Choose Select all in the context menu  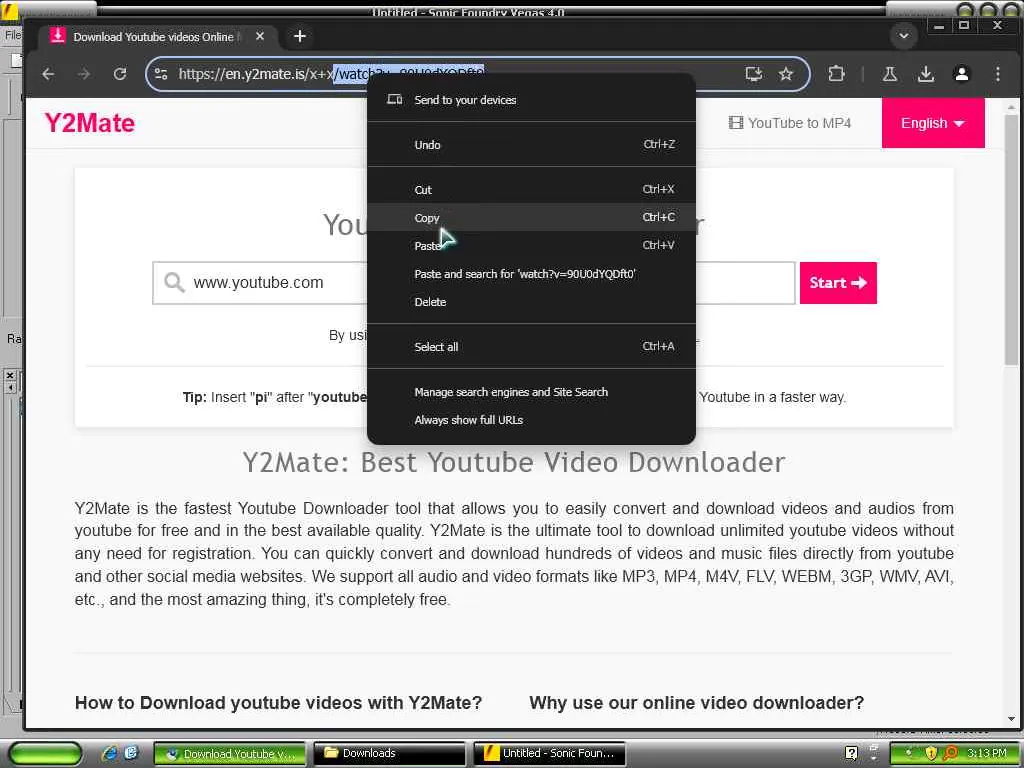531,347
